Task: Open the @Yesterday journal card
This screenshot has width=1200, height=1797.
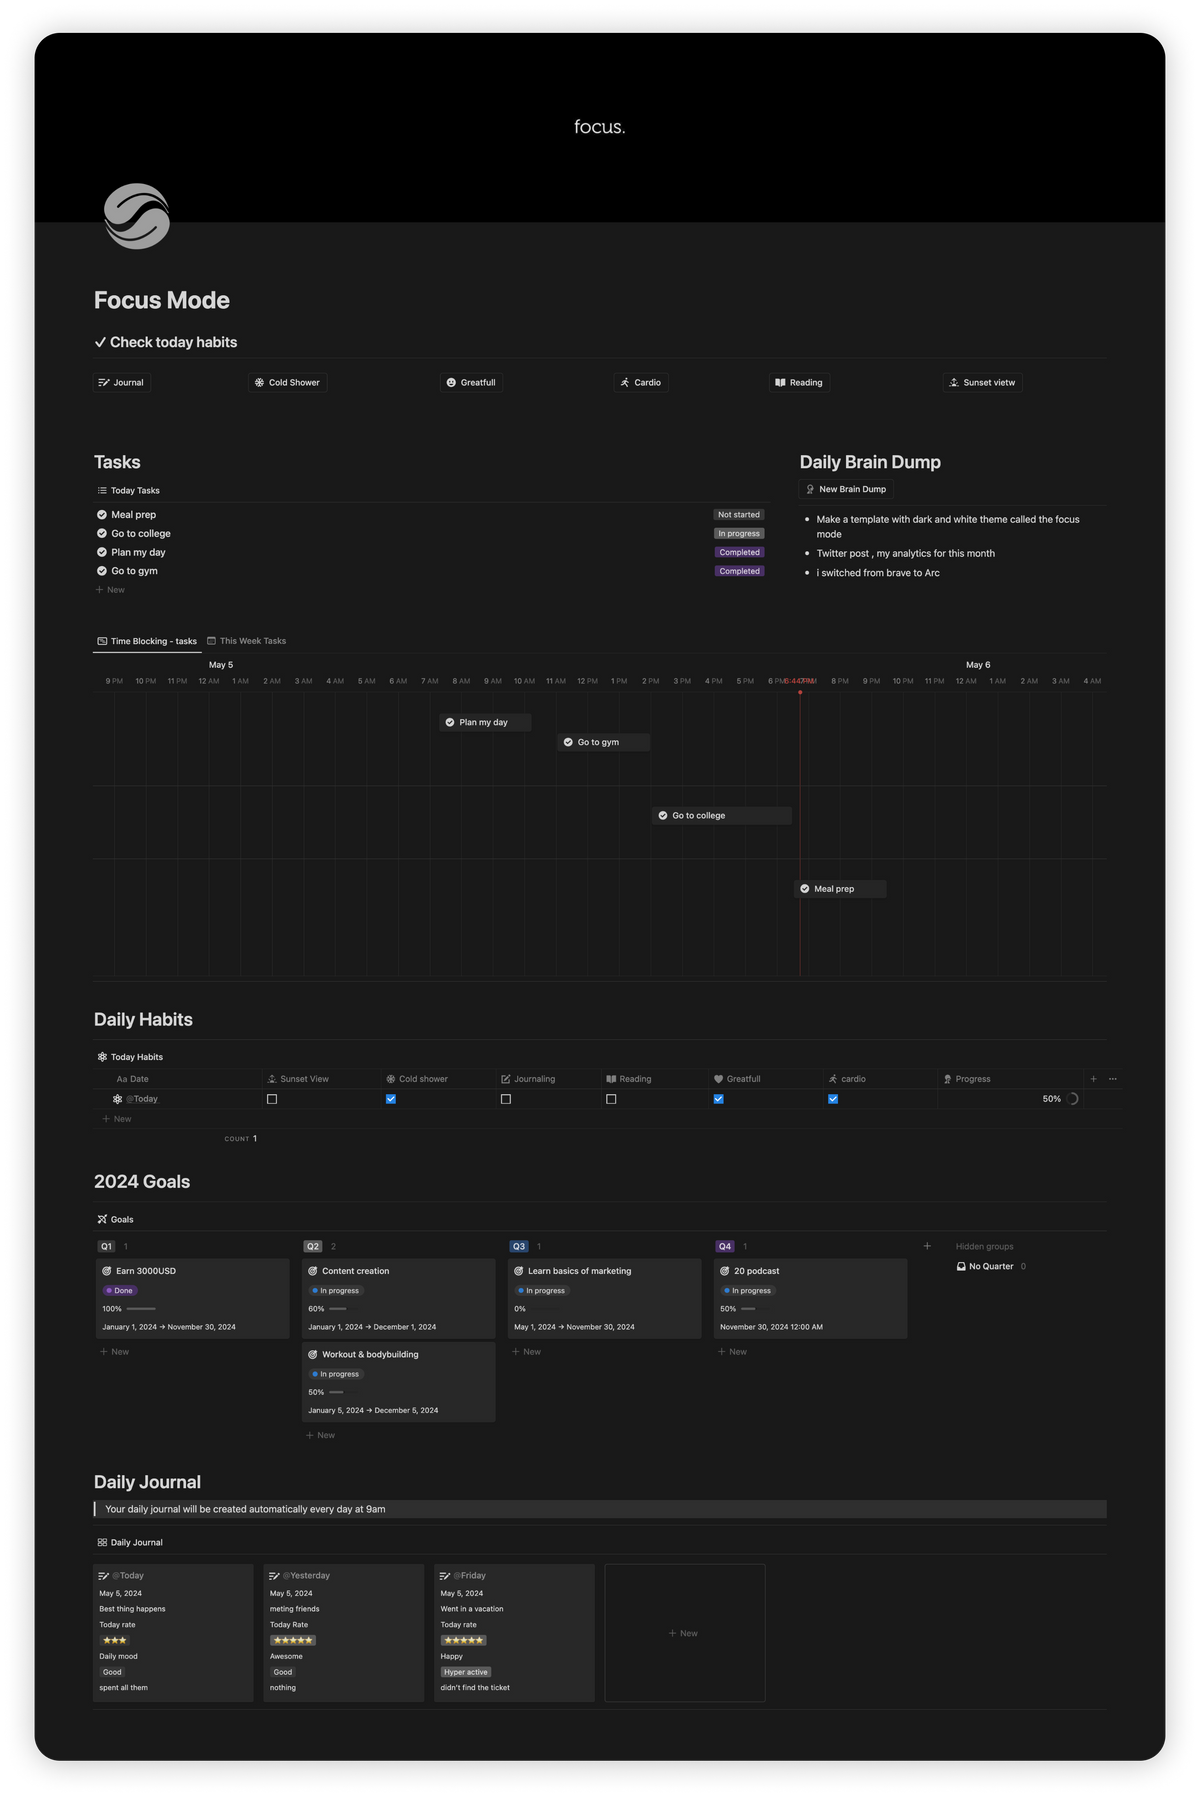Action: click(x=344, y=1633)
